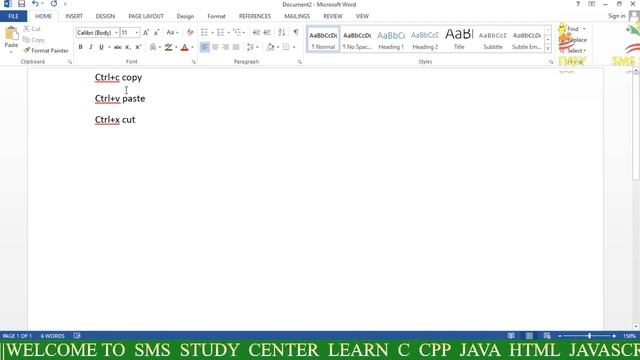Screen dimensions: 640x360
Task: Expand the Styles gallery
Action: [548, 49]
